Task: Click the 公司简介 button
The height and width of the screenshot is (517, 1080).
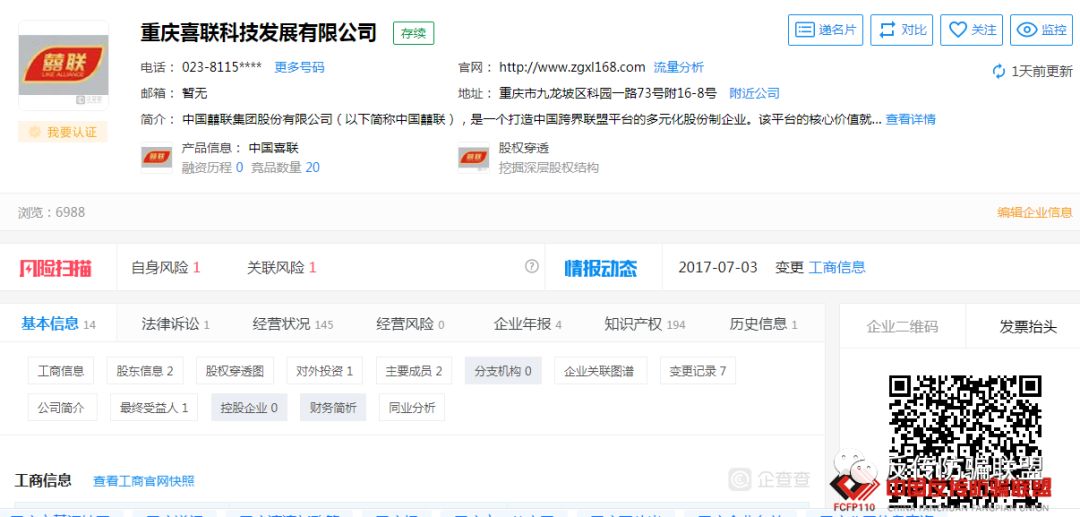Action: [63, 408]
